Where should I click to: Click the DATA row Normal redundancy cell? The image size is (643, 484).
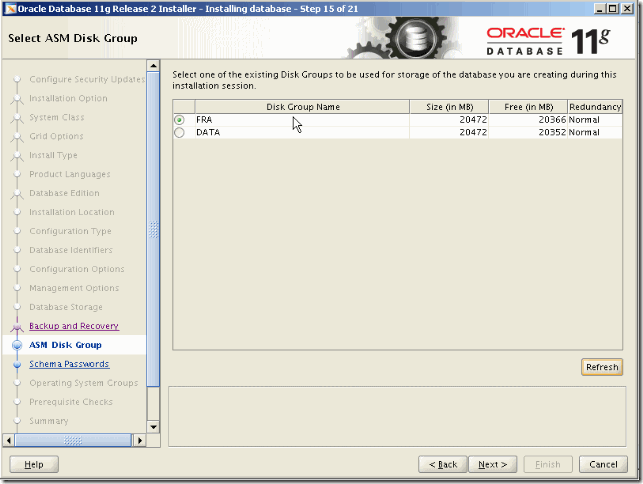(595, 132)
